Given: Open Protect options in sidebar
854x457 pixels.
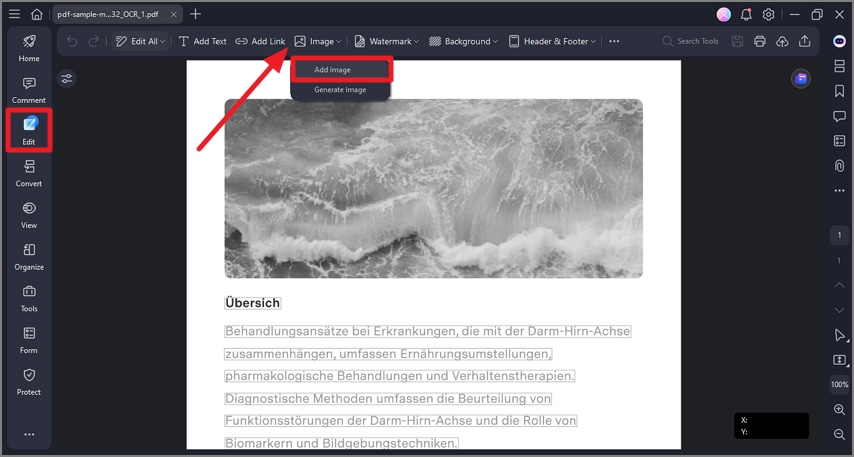Looking at the screenshot, I should click(29, 382).
